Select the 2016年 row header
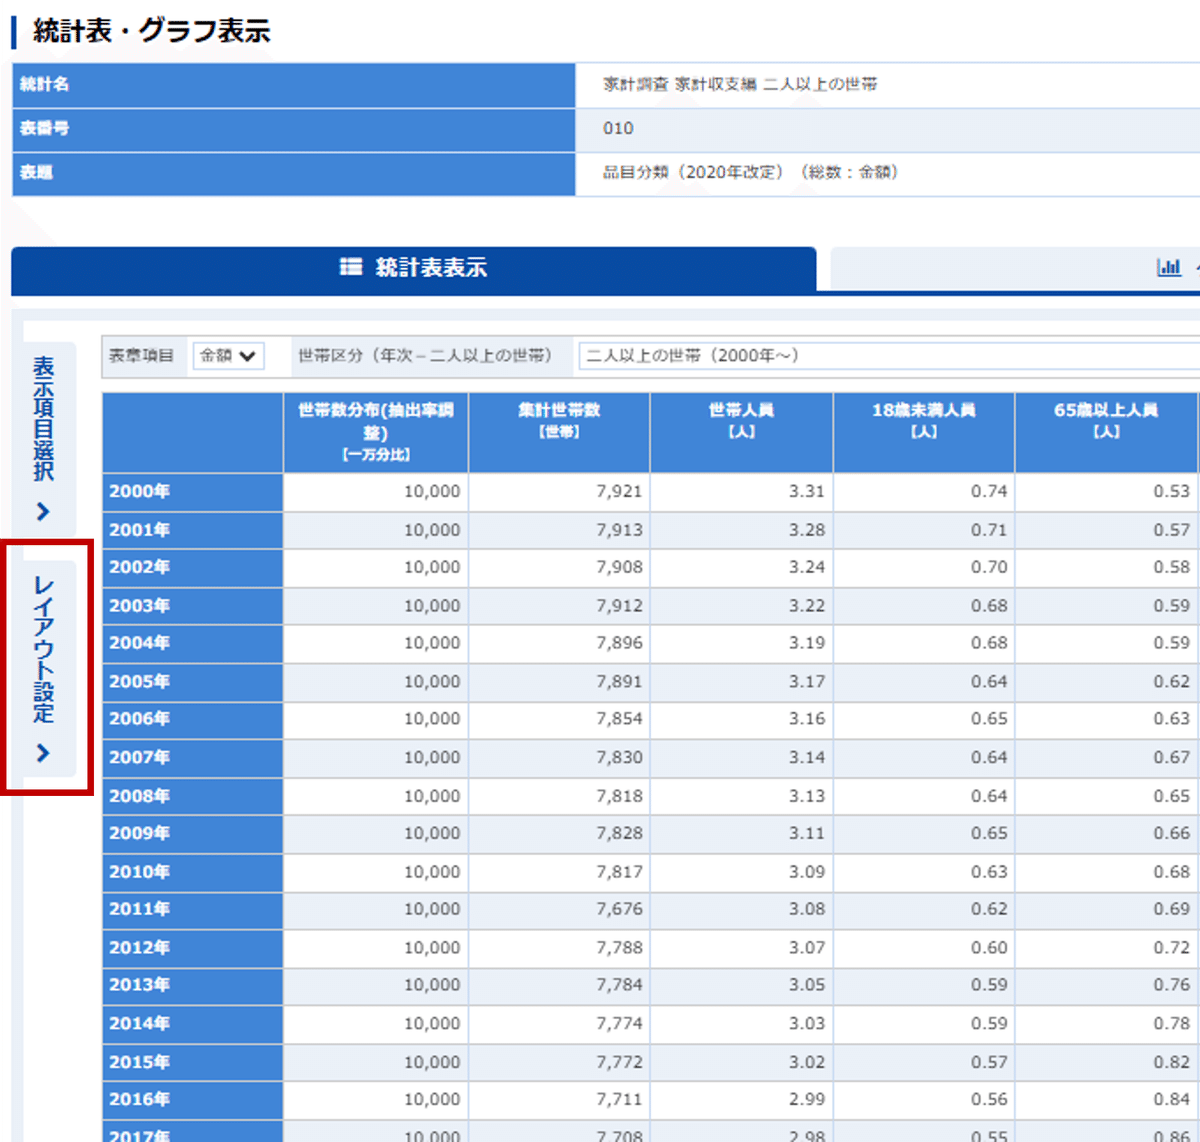Image resolution: width=1200 pixels, height=1142 pixels. pos(193,1100)
